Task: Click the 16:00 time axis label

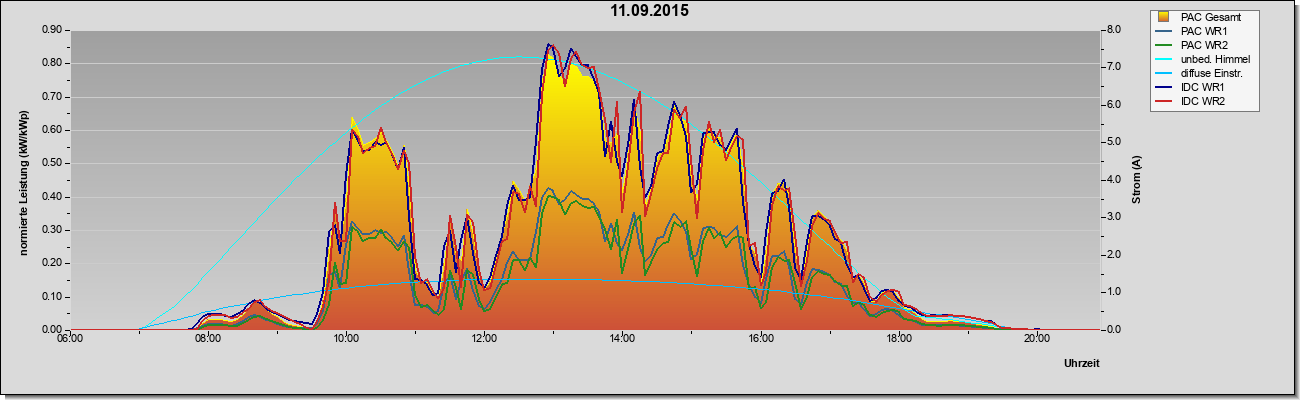Action: [760, 338]
